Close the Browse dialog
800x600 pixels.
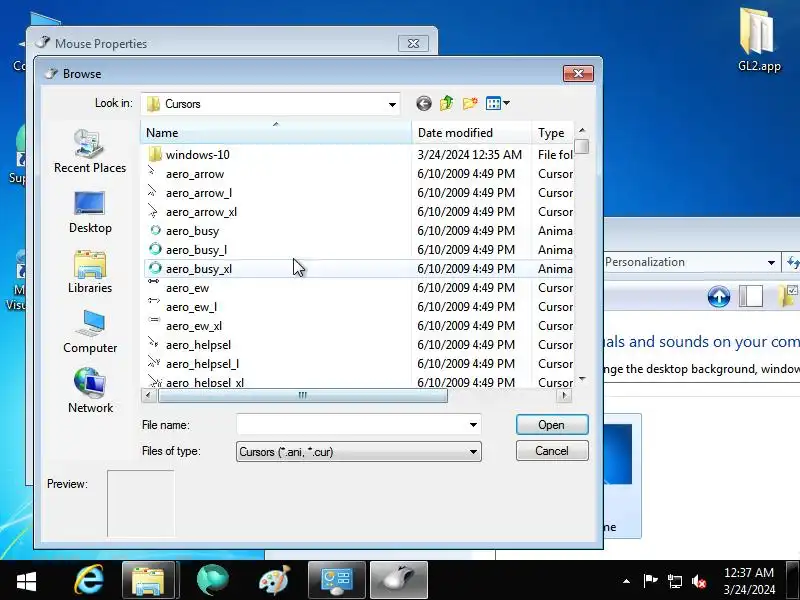tap(578, 73)
